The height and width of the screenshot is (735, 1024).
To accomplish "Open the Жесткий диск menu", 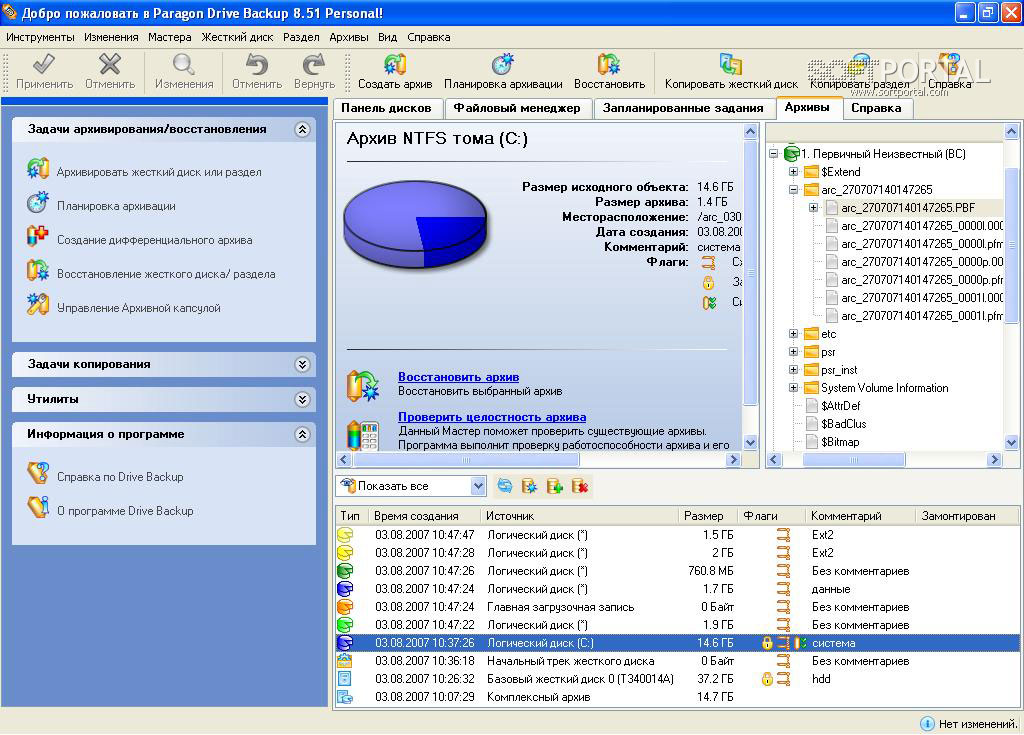I will click(x=237, y=37).
